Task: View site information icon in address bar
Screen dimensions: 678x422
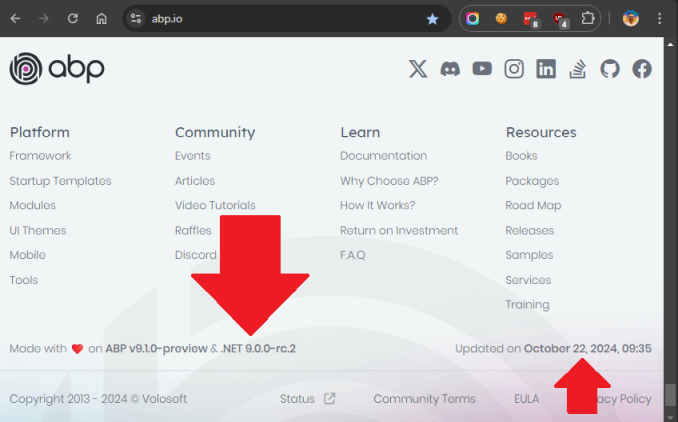Action: (x=136, y=19)
